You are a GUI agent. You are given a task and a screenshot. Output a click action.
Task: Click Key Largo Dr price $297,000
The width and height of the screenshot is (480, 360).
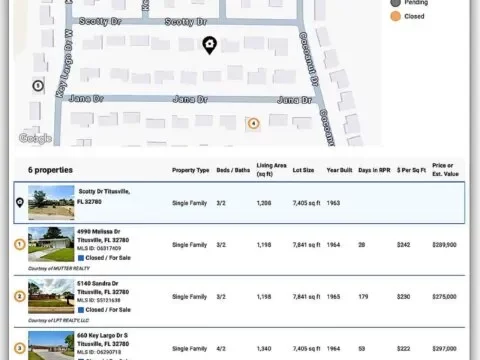point(444,349)
